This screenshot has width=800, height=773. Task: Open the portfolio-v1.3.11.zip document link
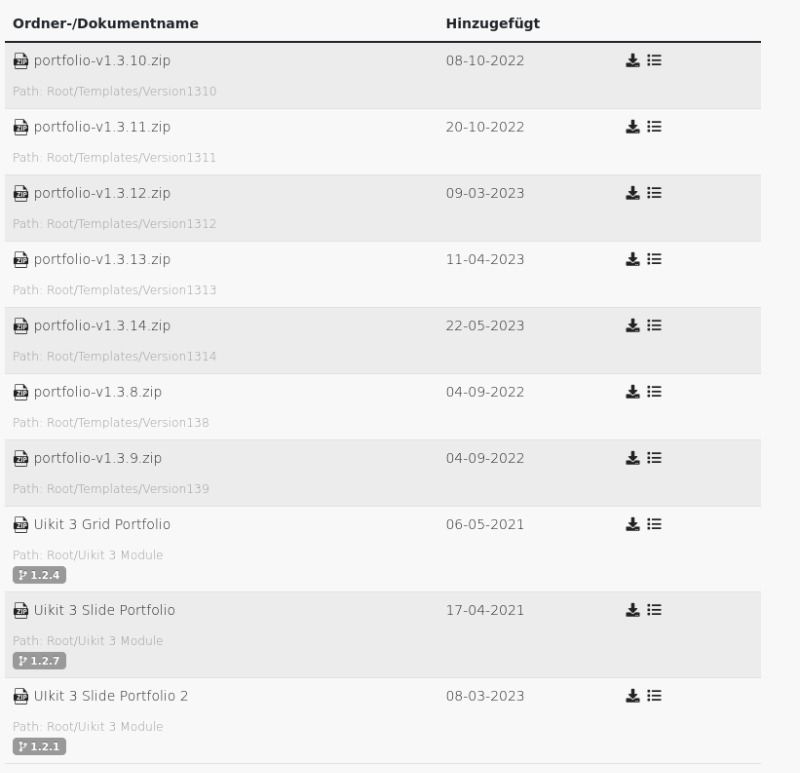click(102, 127)
